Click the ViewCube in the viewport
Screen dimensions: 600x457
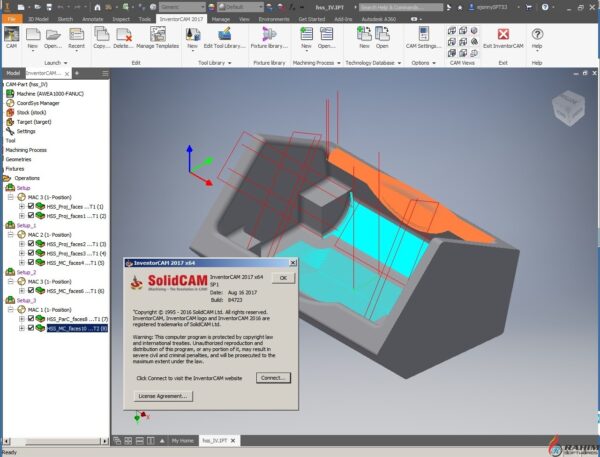coord(569,108)
